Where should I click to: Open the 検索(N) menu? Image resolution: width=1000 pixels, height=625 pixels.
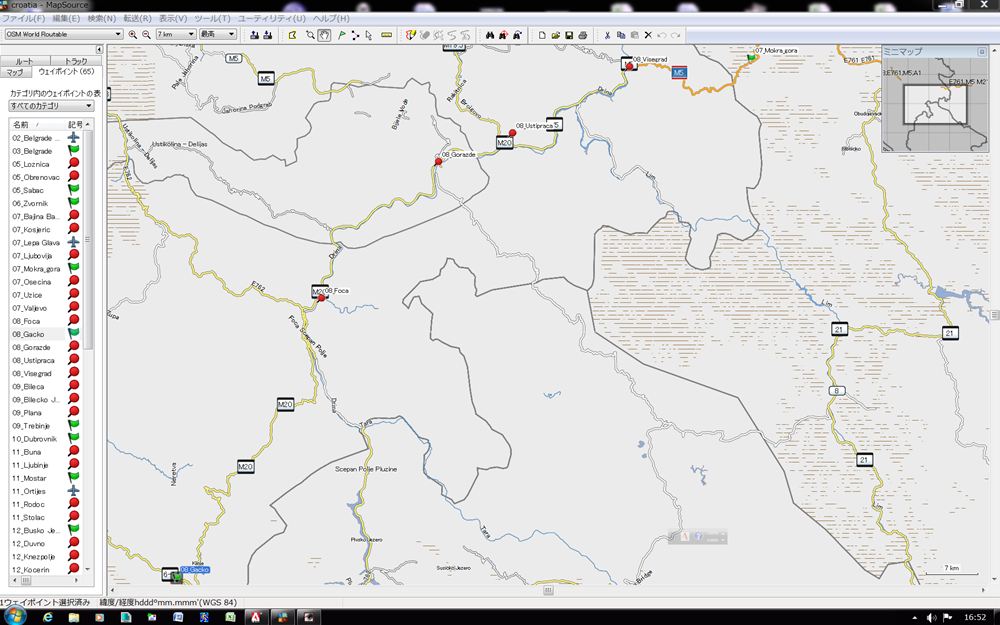102,18
